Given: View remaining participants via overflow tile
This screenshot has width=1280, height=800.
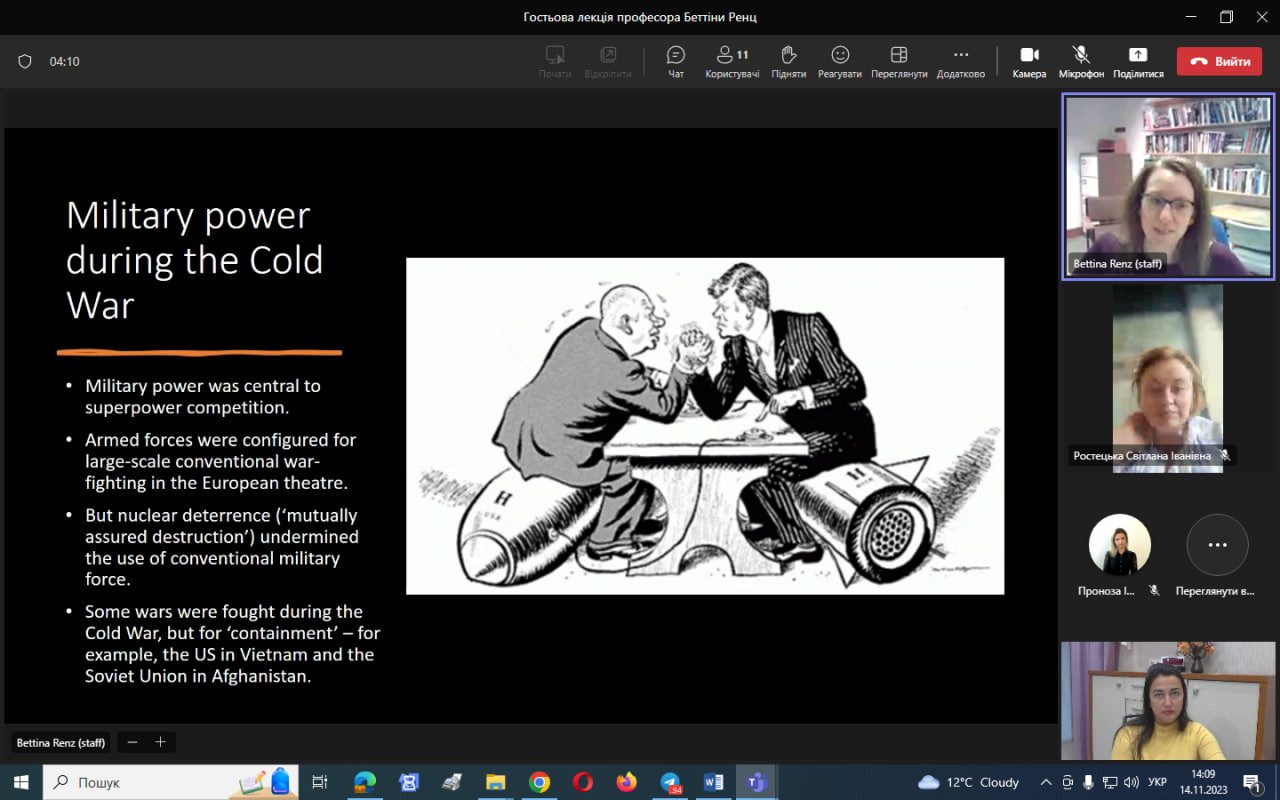Looking at the screenshot, I should [1217, 546].
